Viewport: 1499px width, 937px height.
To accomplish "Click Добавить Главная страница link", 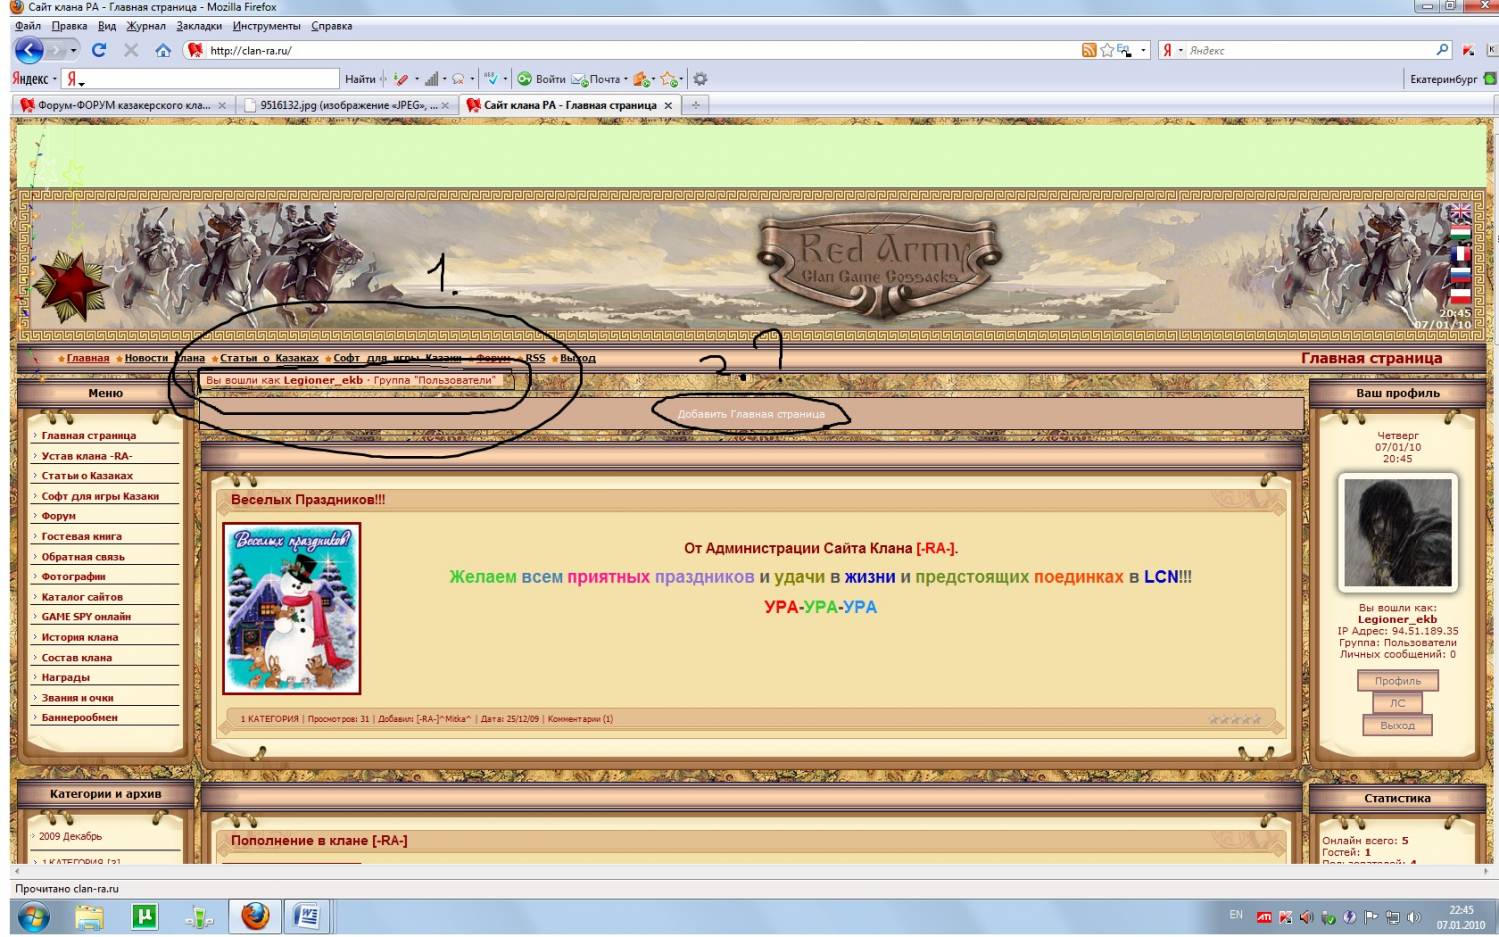I will coord(751,414).
